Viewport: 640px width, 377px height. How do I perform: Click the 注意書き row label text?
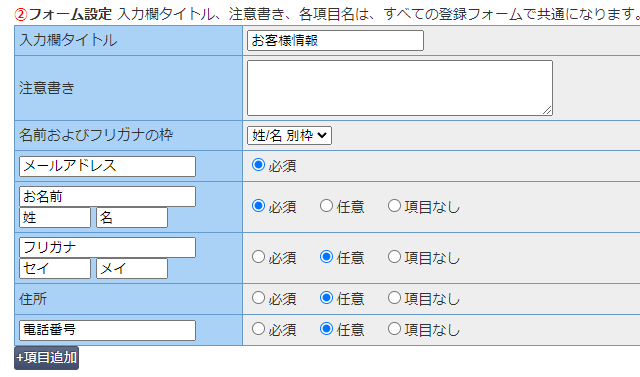click(x=47, y=88)
